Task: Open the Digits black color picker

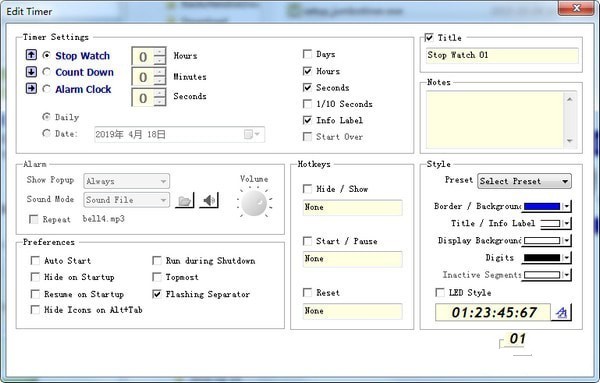Action: tap(546, 258)
